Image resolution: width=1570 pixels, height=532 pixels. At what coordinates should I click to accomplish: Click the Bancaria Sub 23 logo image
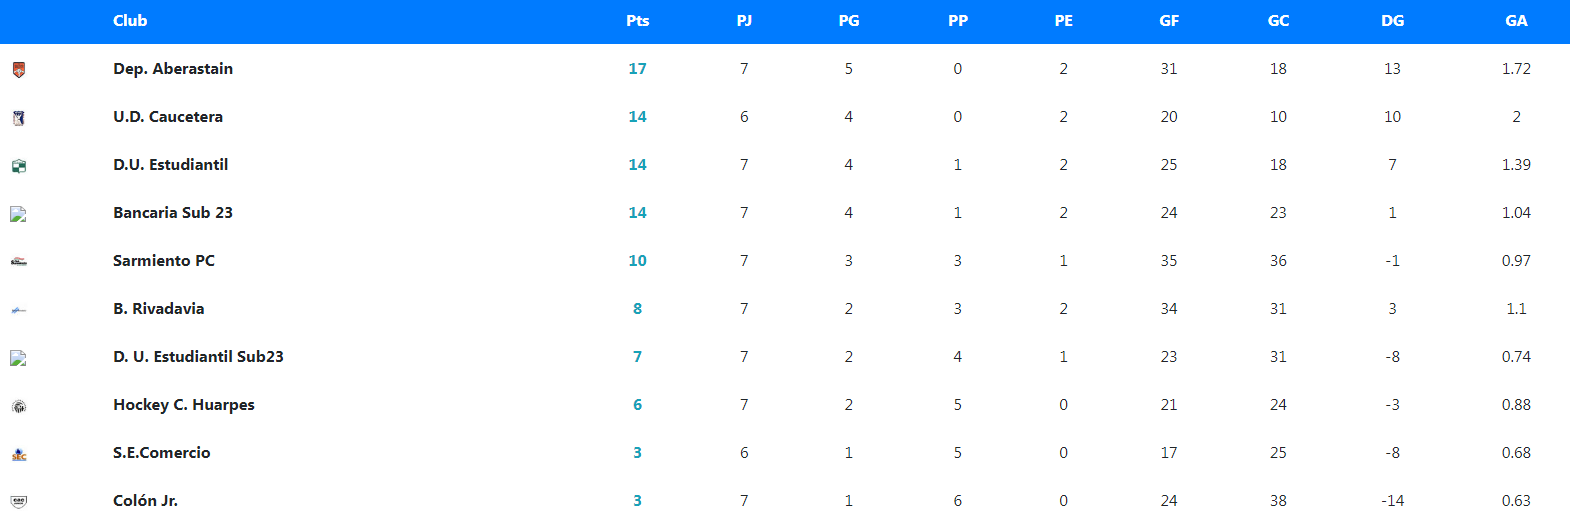click(18, 214)
